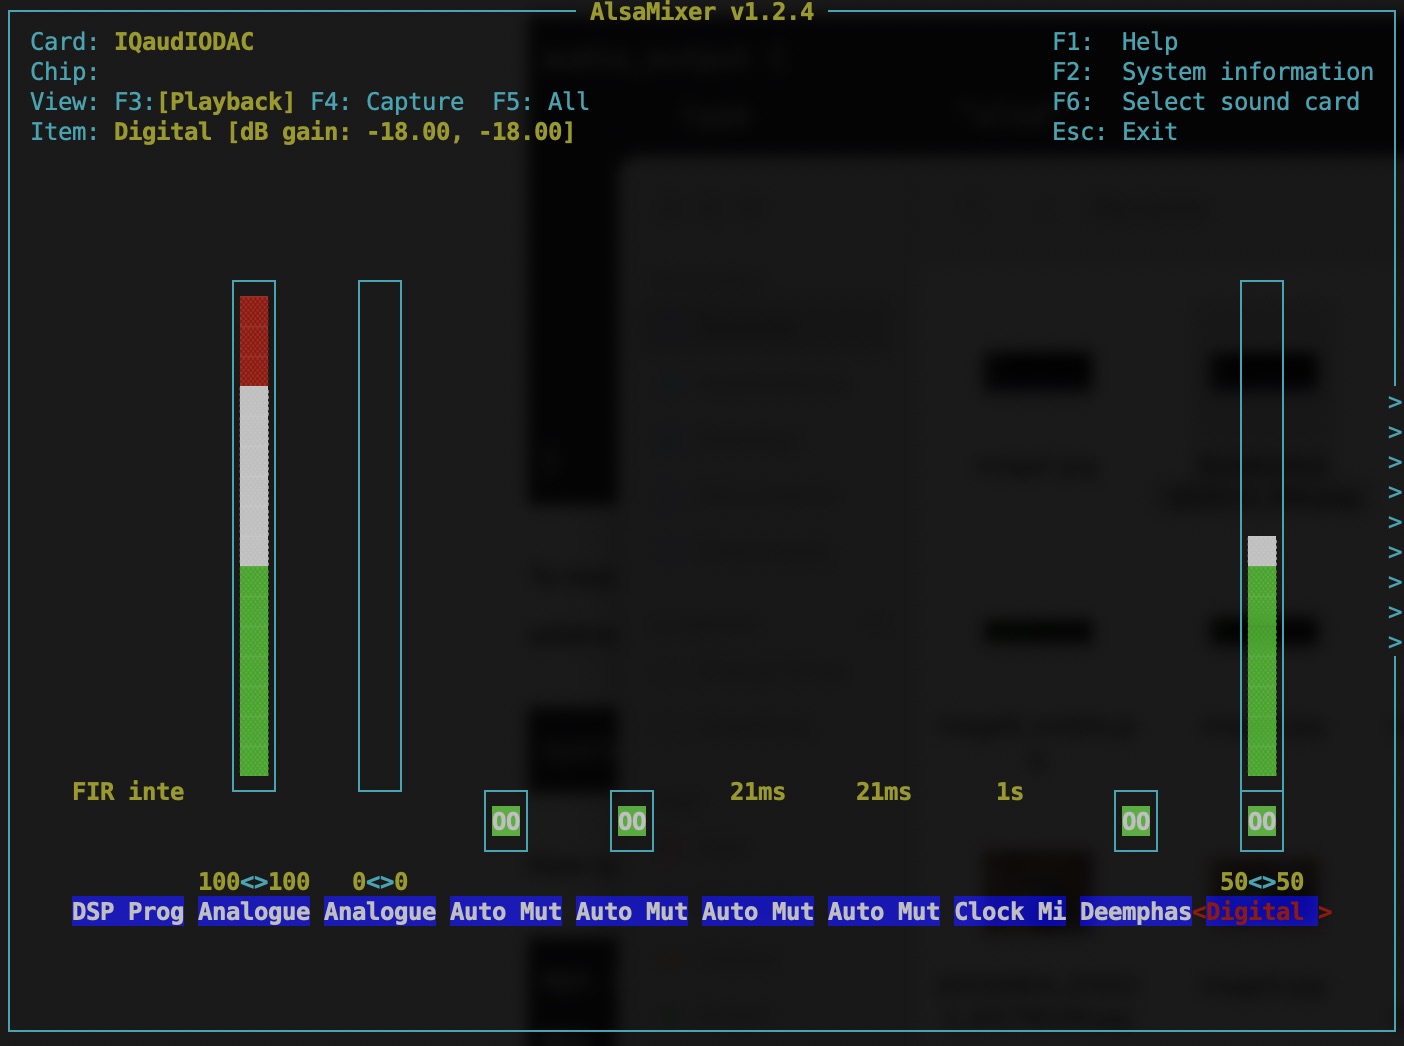Click Esc Exit to quit AlsaMixer

pos(1114,132)
